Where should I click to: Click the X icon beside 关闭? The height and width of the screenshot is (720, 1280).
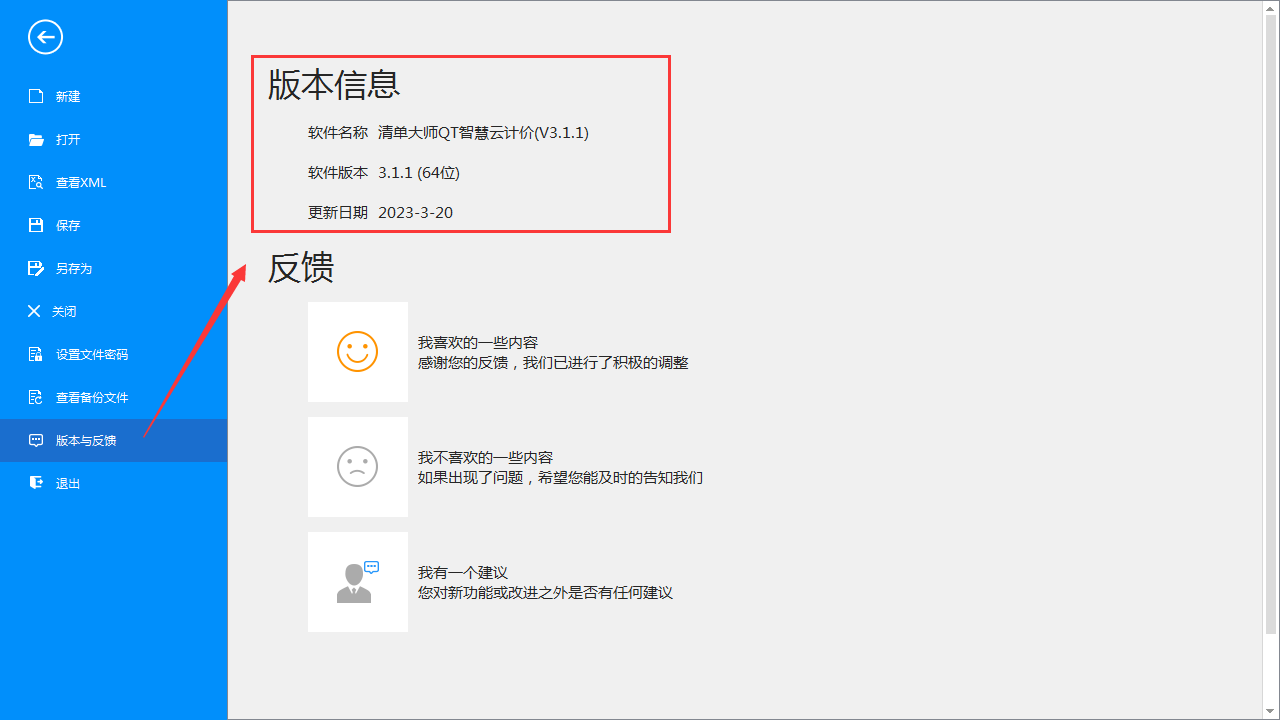[x=35, y=311]
